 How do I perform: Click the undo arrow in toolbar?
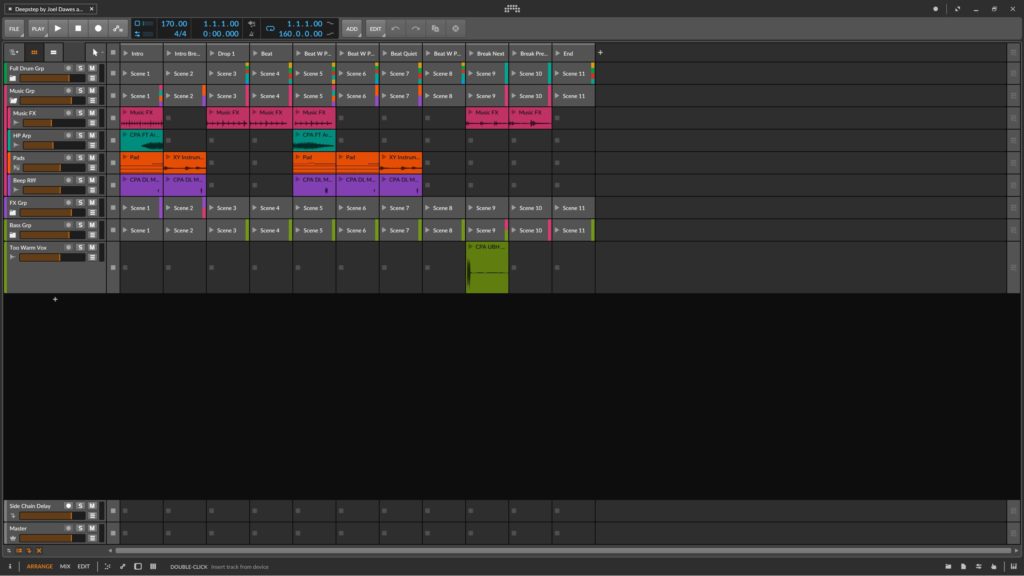pos(395,29)
